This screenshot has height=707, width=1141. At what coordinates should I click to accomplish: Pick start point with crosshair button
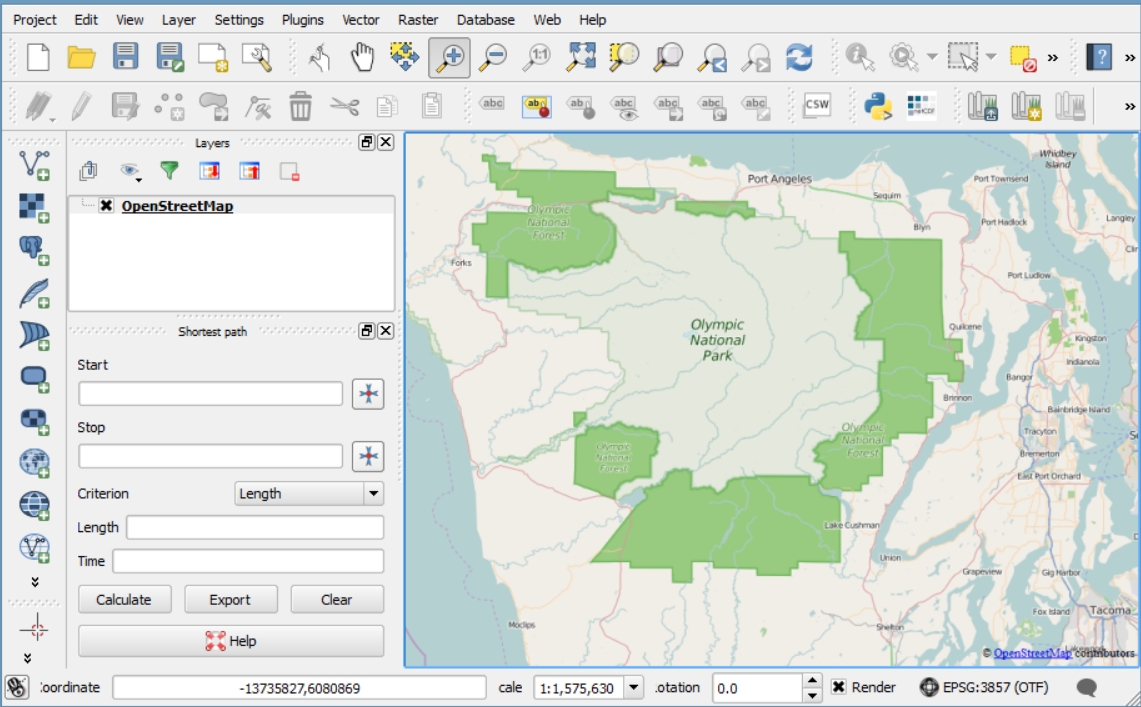pyautogui.click(x=368, y=394)
